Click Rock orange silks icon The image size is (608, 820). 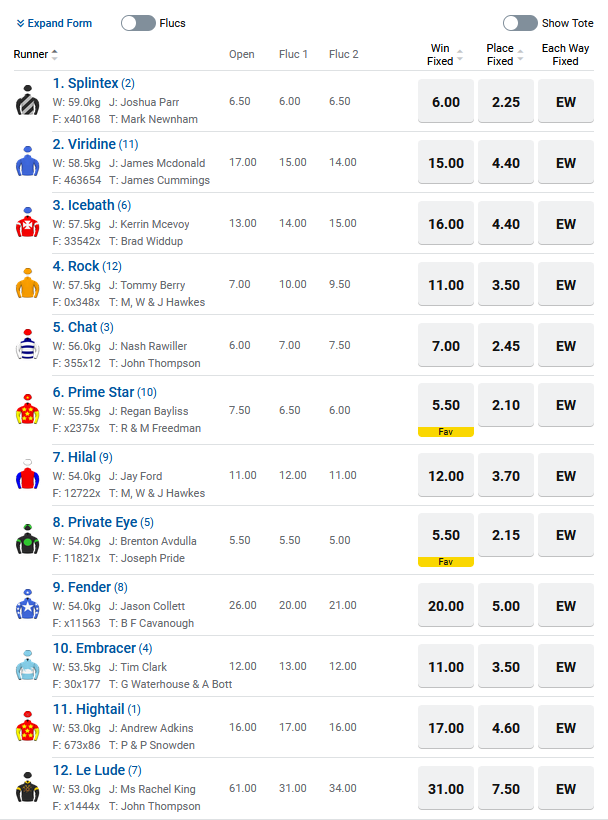click(27, 284)
